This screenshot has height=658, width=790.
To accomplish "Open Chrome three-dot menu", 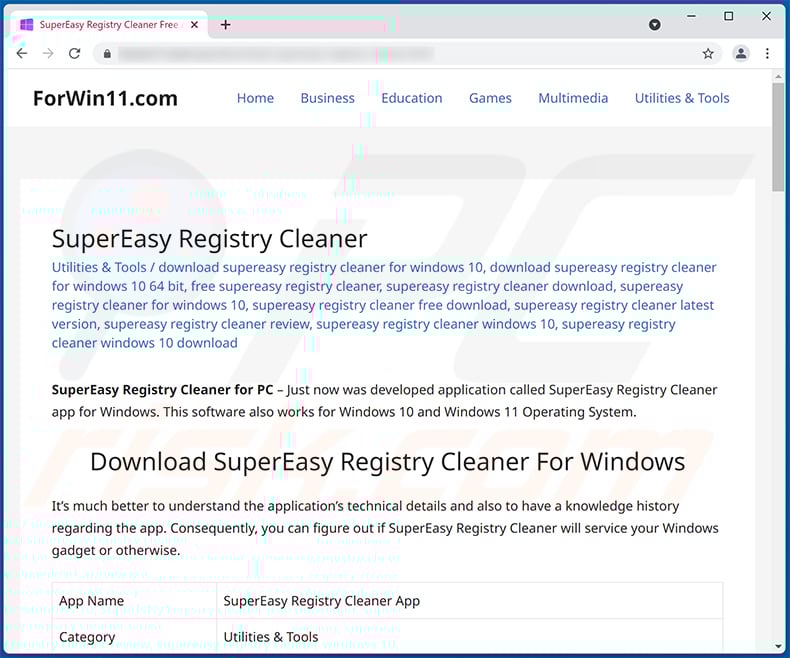I will [767, 54].
